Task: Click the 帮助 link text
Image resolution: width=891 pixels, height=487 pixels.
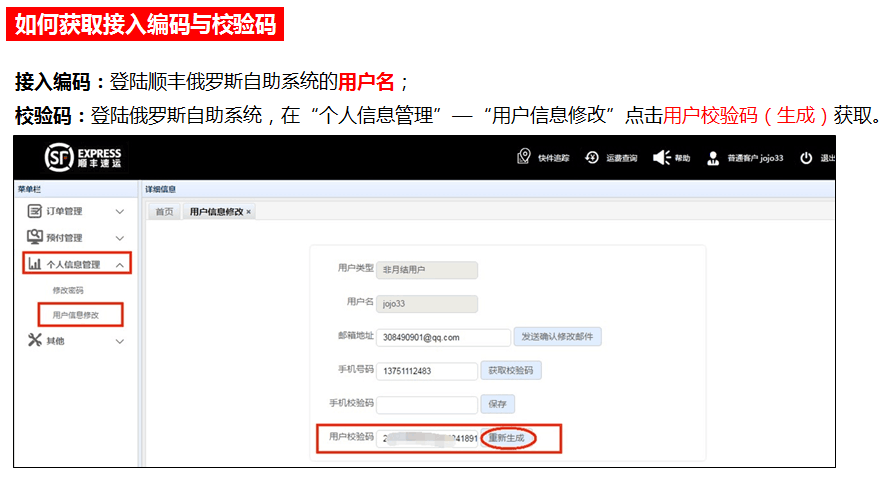Action: (x=682, y=158)
